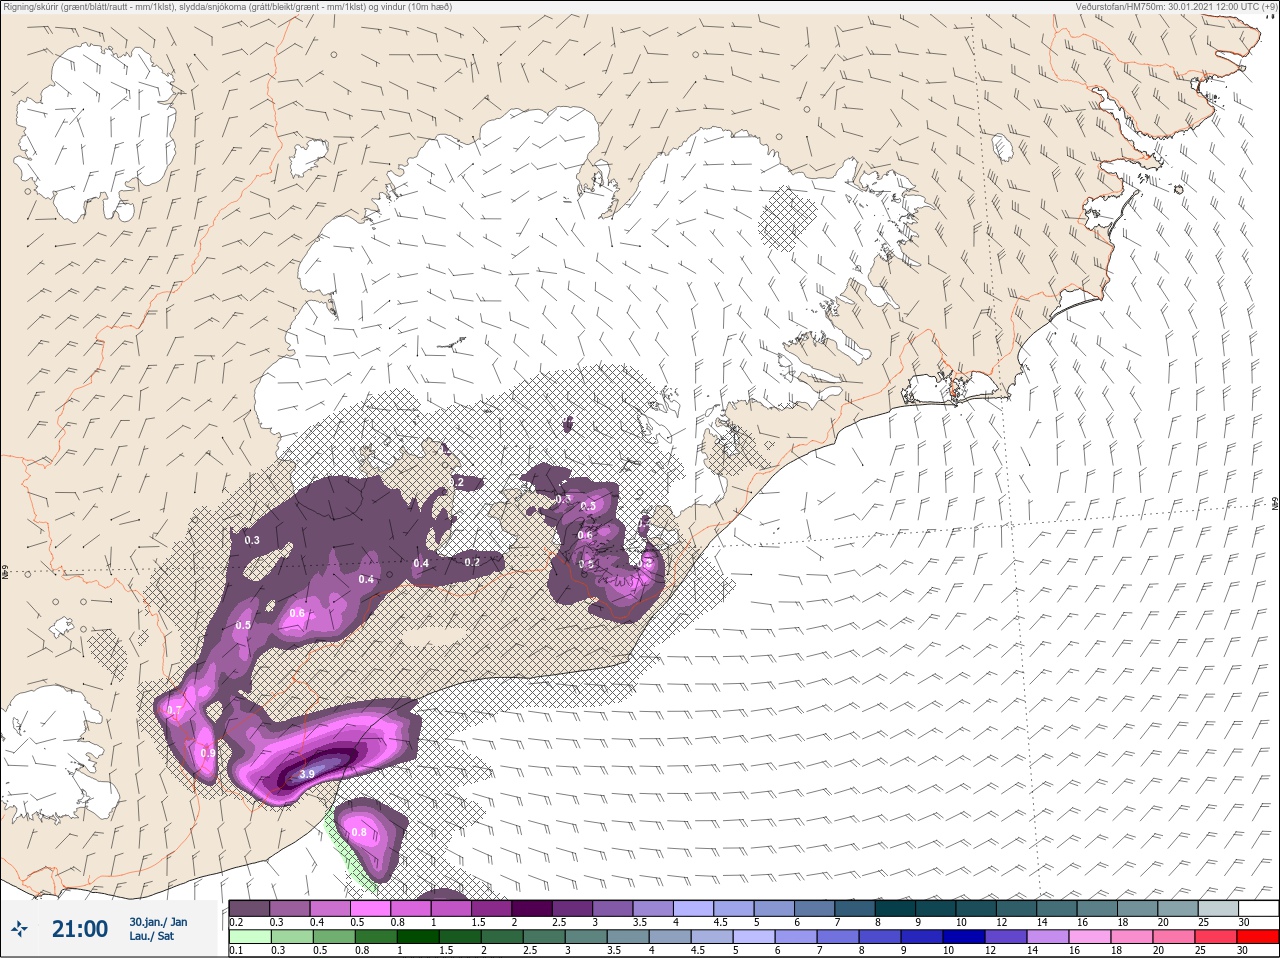Click the date label 30.jan./Jan
The image size is (1280, 958).
tap(158, 922)
